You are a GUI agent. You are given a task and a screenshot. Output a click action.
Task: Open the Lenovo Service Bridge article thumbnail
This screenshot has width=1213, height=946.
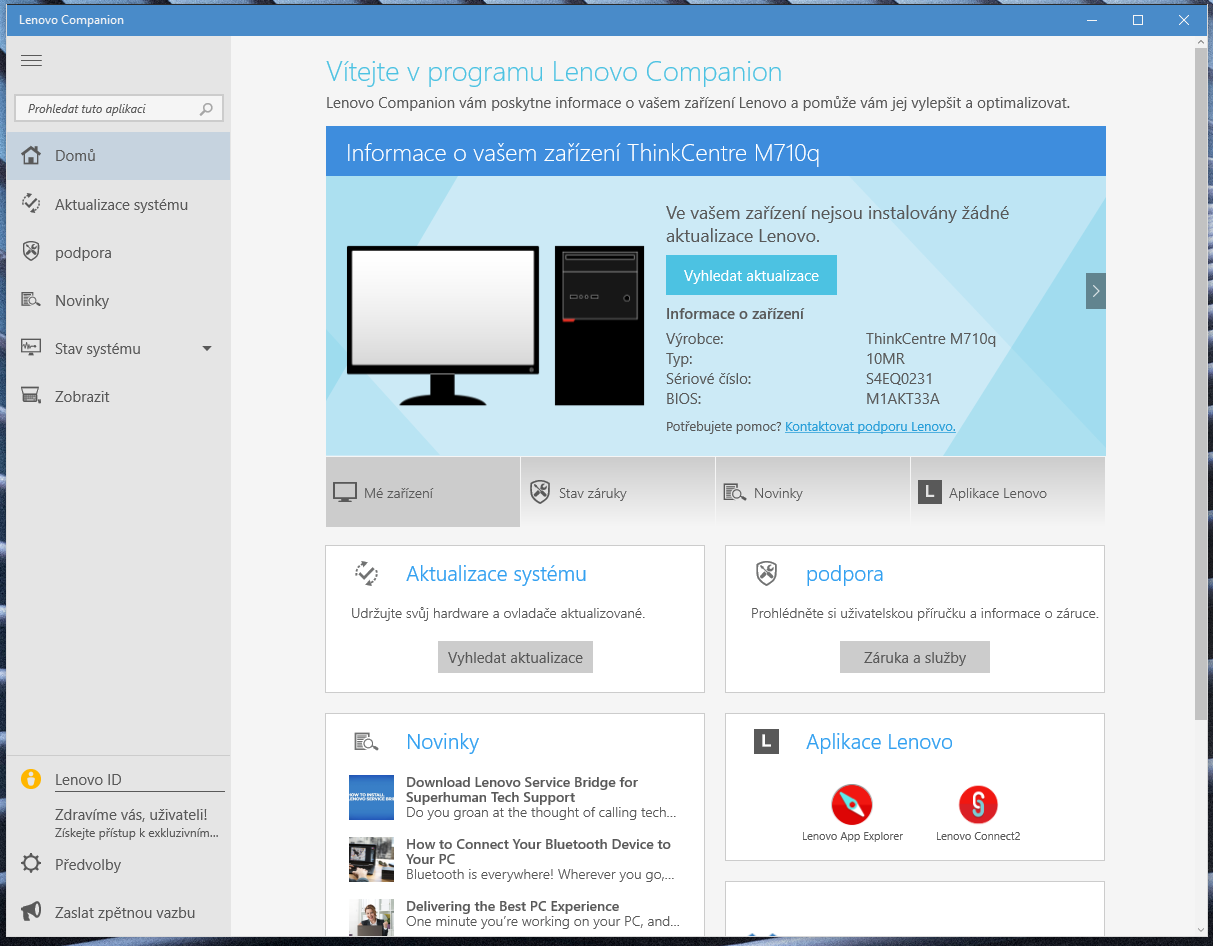[371, 797]
